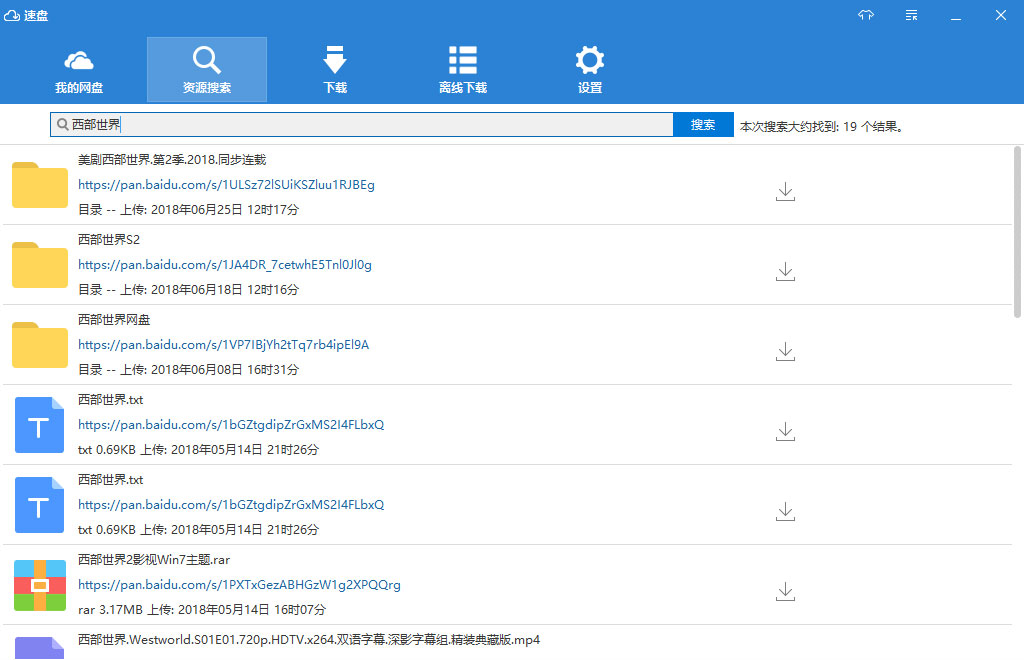This screenshot has width=1024, height=660.
Task: Focus the 西部世界 search input field
Action: tap(362, 125)
